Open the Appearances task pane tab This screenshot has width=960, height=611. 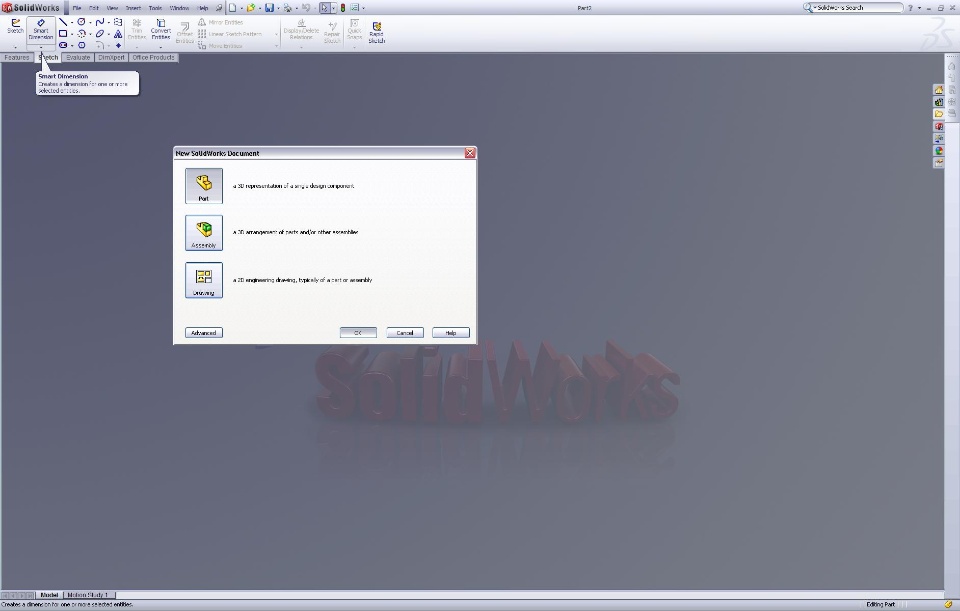click(939, 151)
